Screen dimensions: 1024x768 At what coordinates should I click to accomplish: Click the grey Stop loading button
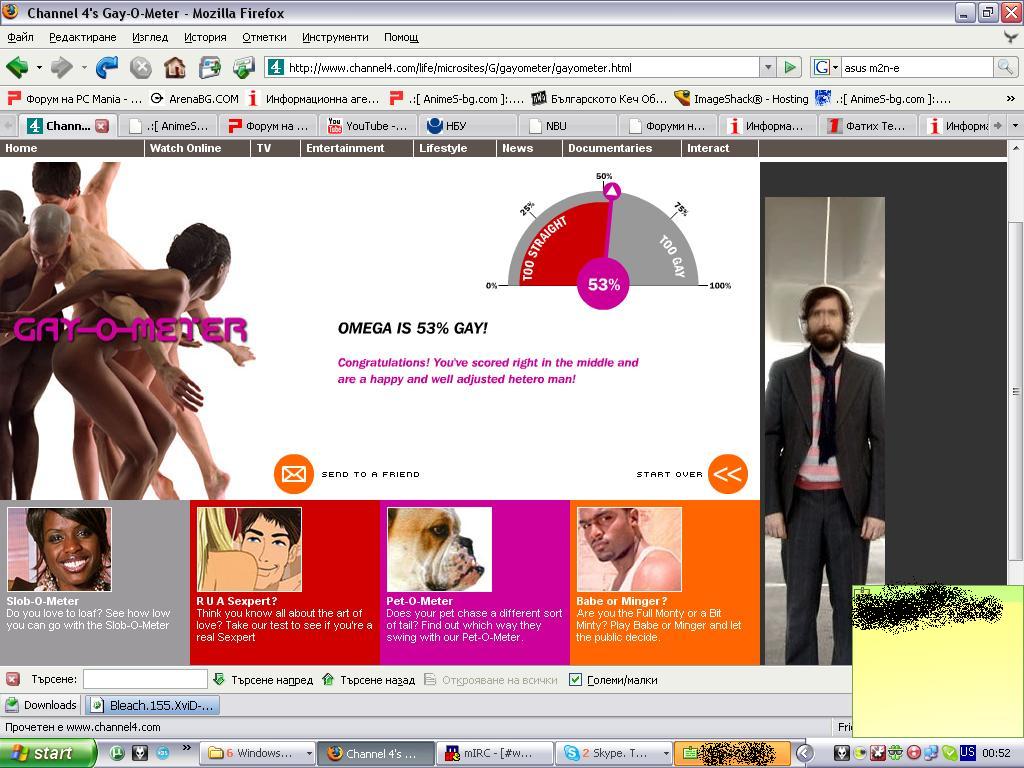tap(140, 67)
